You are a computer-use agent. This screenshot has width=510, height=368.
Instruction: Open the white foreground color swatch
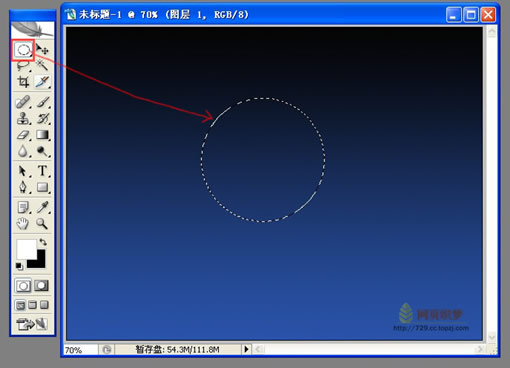tap(26, 249)
